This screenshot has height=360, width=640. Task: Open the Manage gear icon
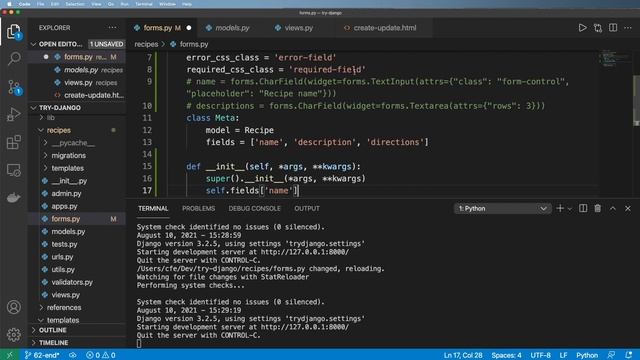13,335
